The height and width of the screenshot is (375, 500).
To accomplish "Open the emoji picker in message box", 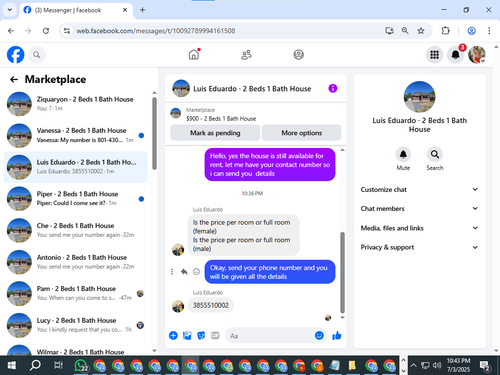I will (319, 335).
